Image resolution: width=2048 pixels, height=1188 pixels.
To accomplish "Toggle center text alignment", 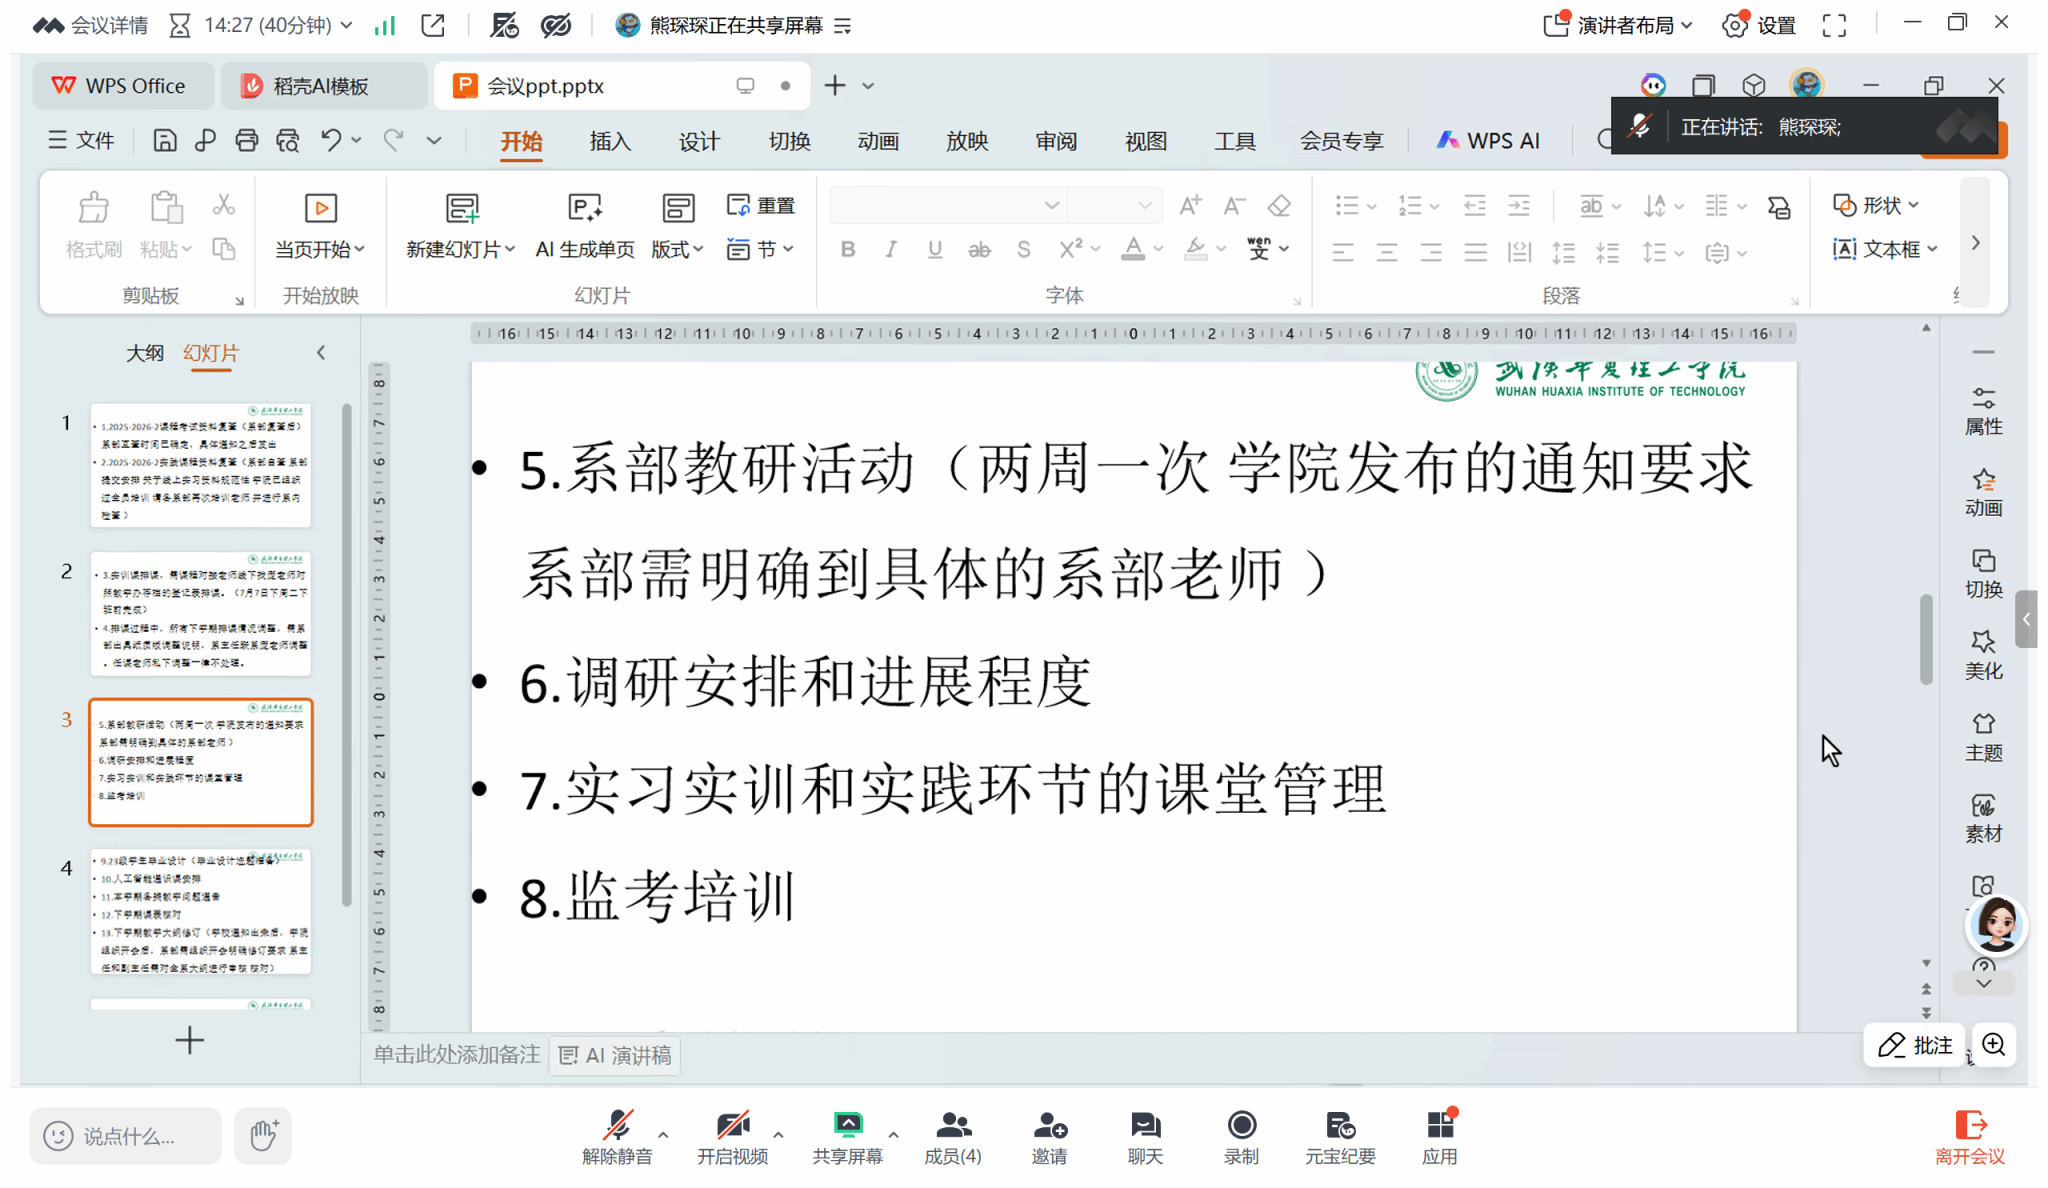I will tap(1387, 253).
